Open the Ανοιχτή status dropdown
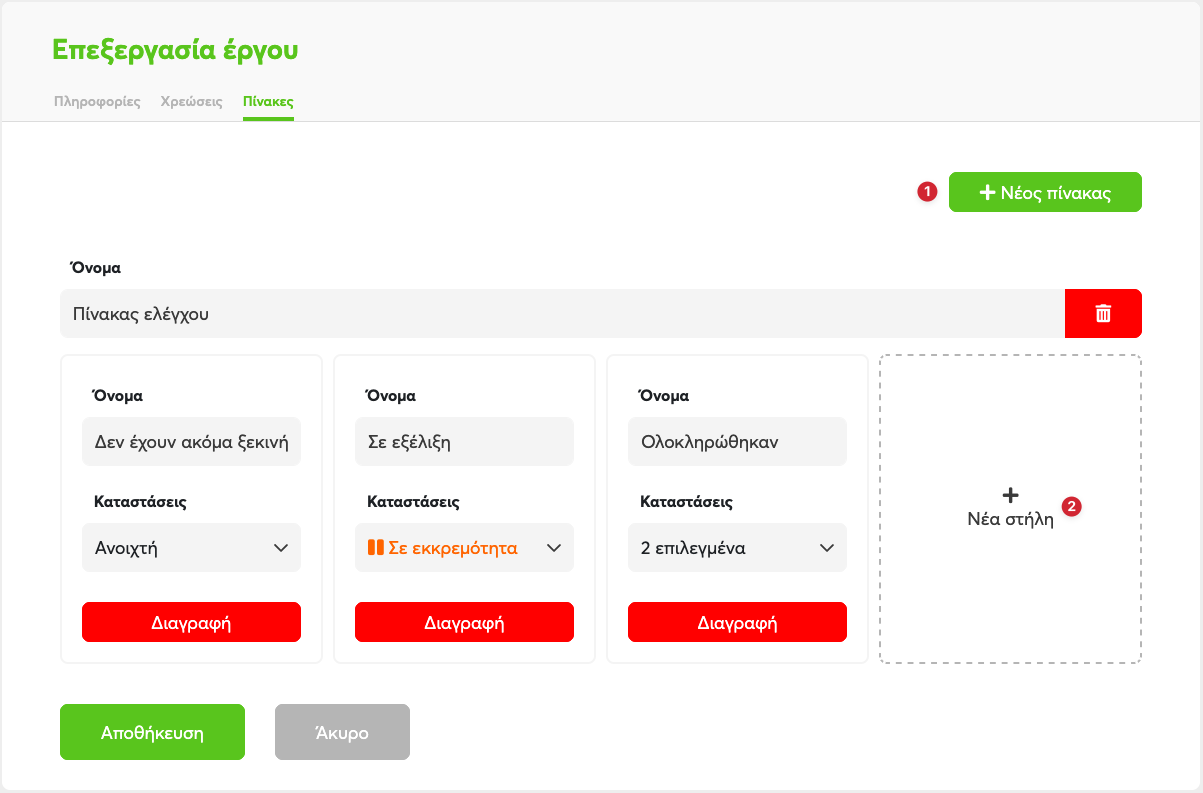Screen dimensions: 1203x793 (x=191, y=548)
